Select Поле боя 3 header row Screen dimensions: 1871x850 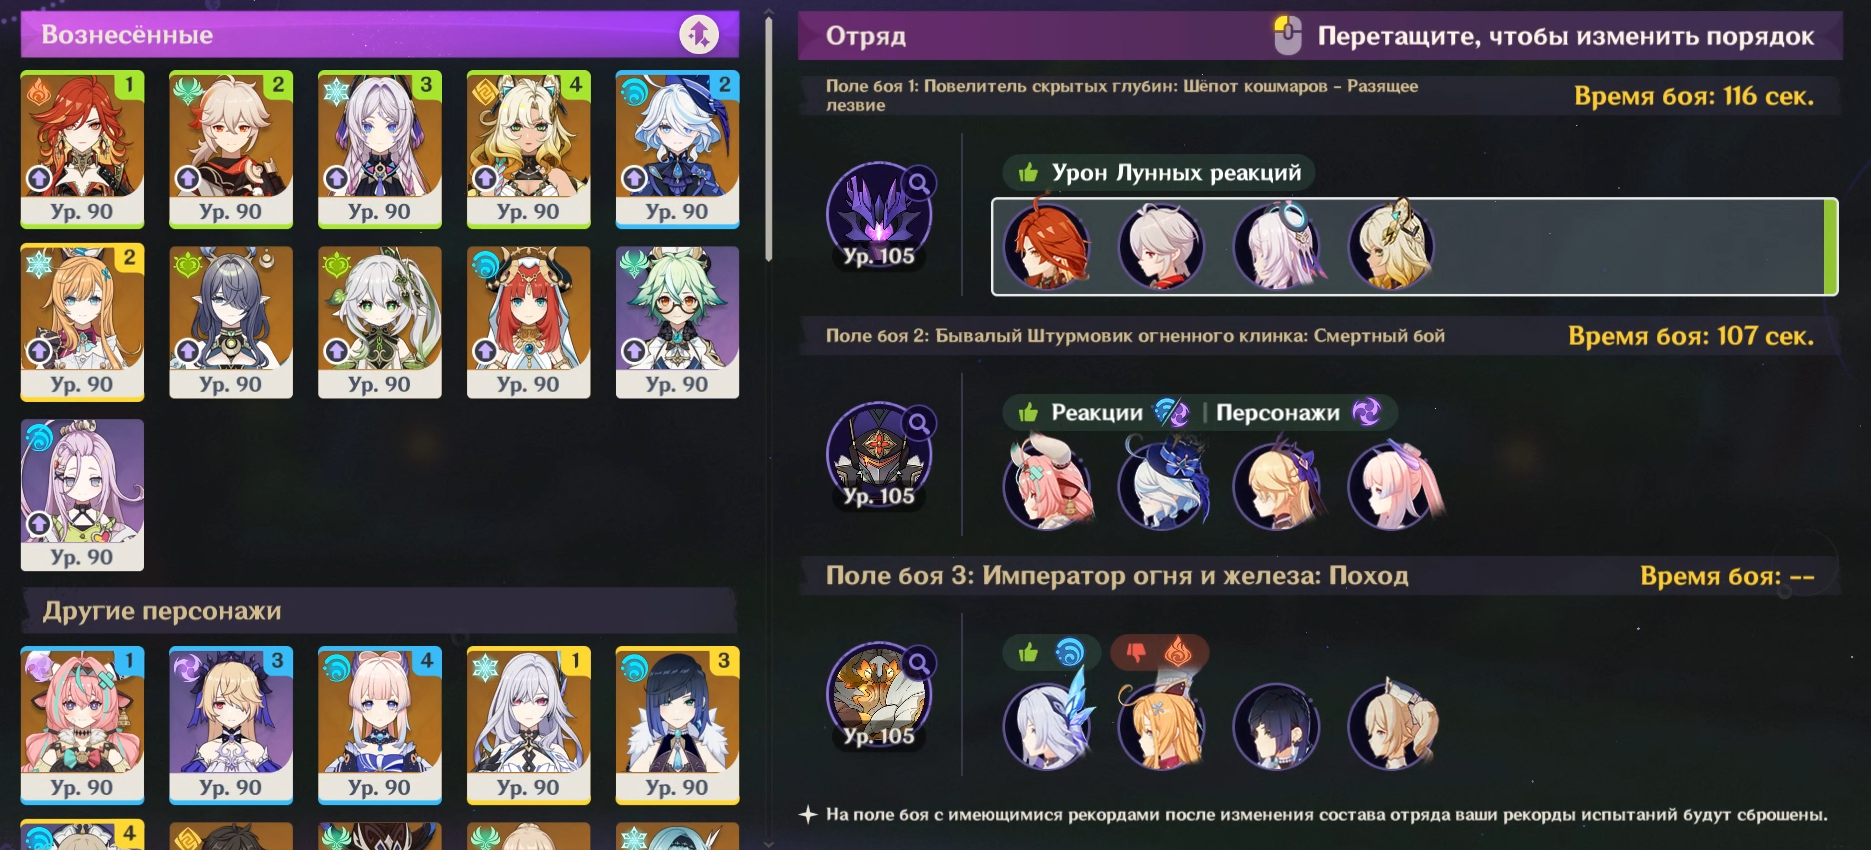(x=1319, y=576)
